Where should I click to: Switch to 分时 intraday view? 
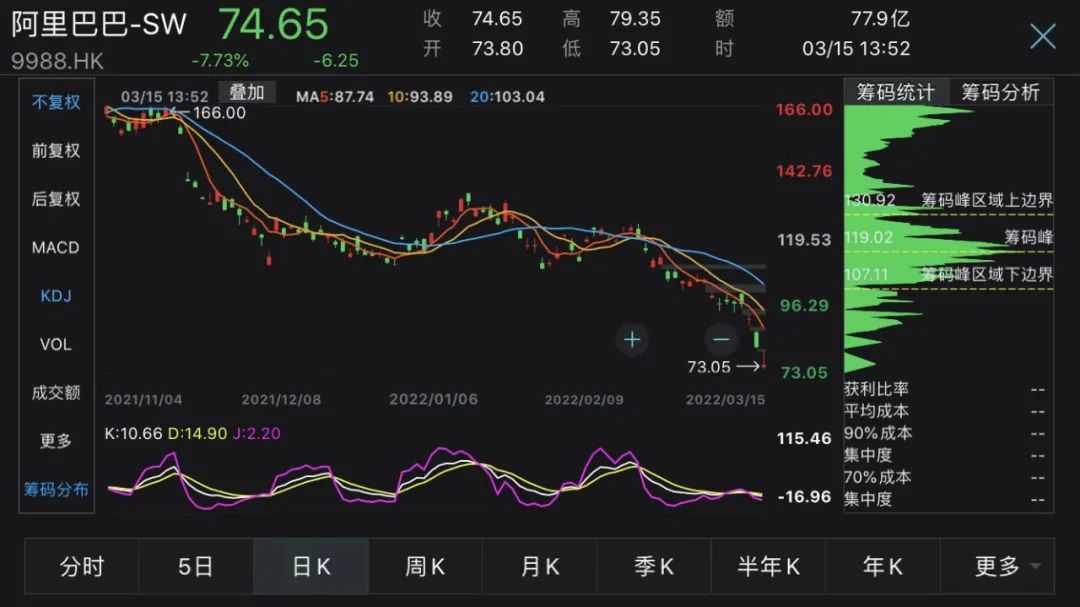pos(81,566)
